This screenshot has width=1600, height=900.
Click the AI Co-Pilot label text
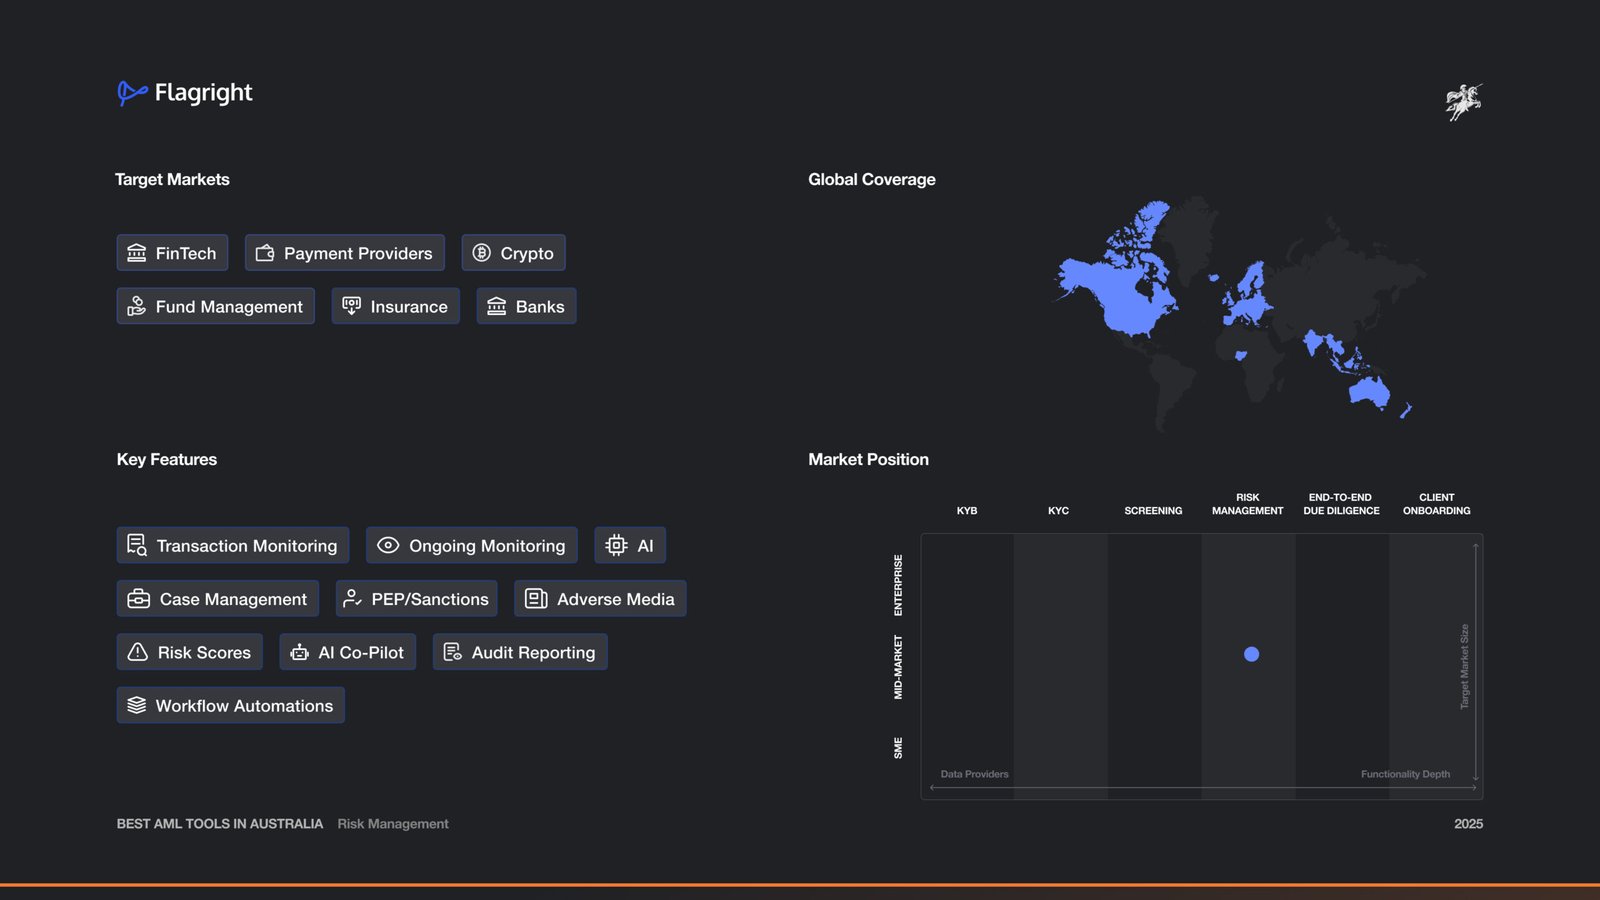[x=361, y=652]
